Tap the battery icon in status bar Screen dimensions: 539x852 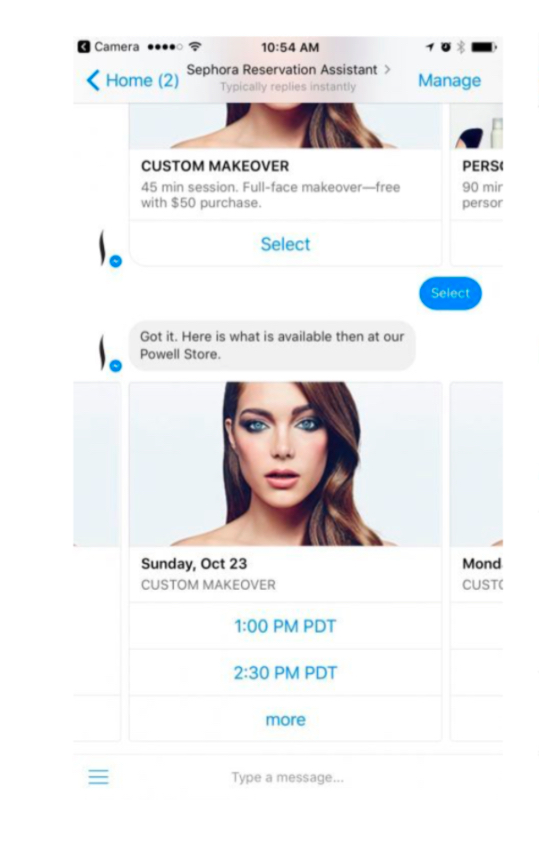pos(484,47)
